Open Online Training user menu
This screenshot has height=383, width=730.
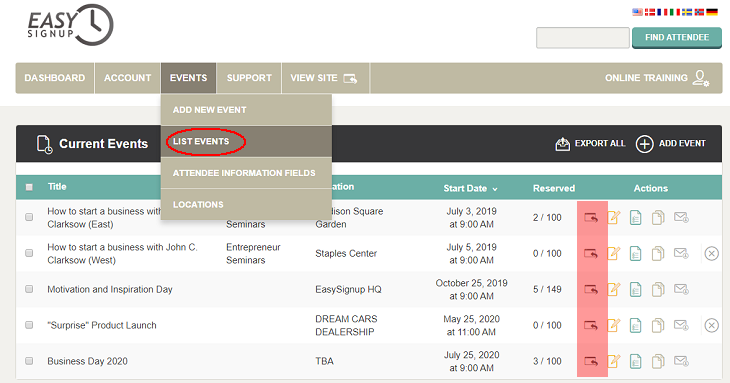point(657,78)
